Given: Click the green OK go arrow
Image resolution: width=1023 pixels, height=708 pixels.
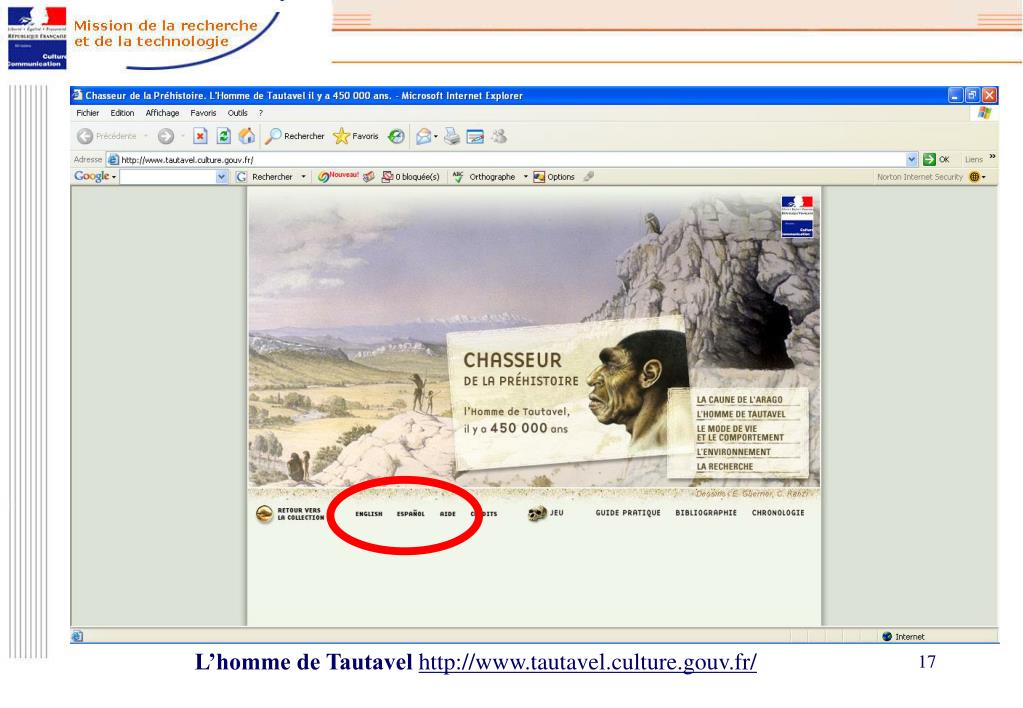Looking at the screenshot, I should [929, 159].
